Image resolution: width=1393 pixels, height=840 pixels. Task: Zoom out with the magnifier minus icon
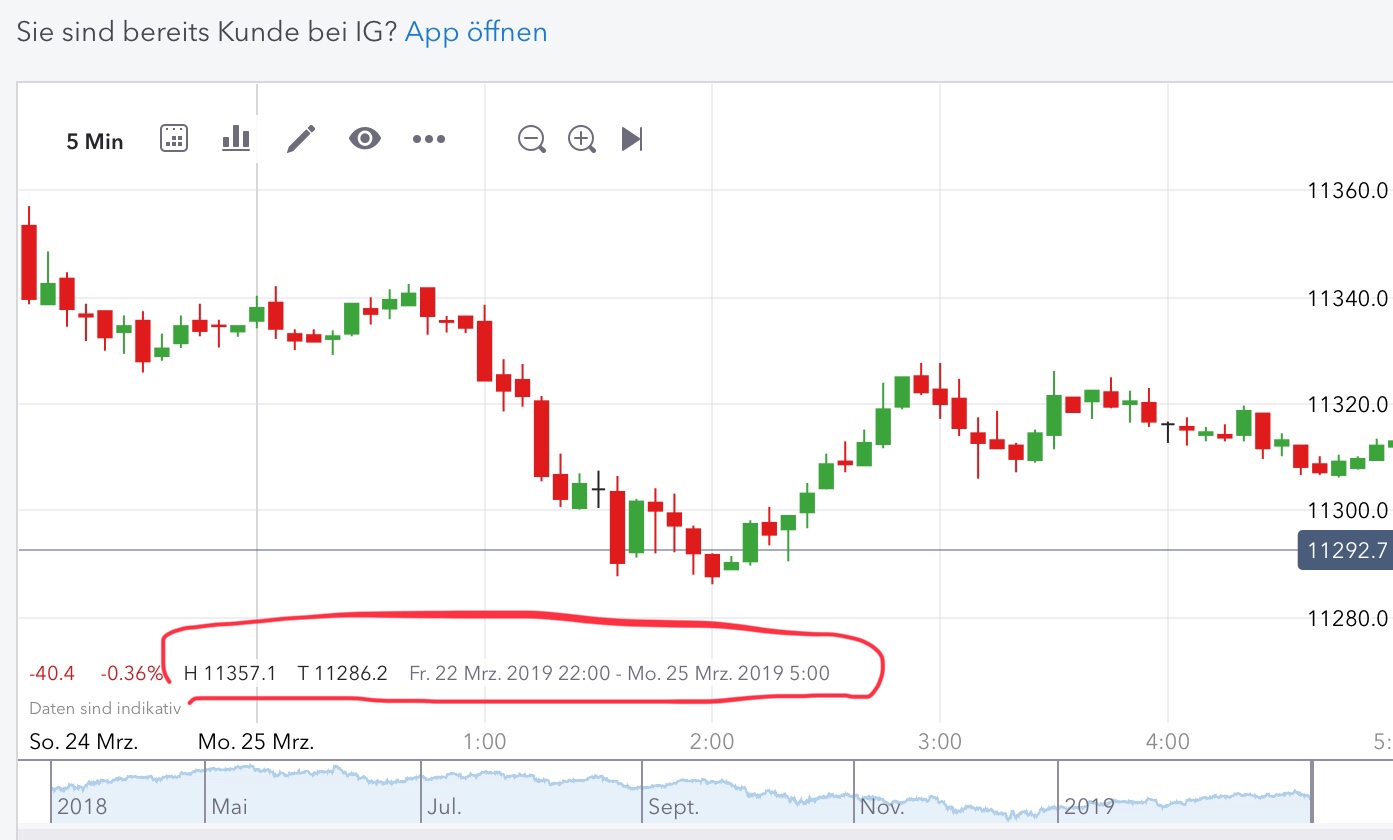point(531,139)
